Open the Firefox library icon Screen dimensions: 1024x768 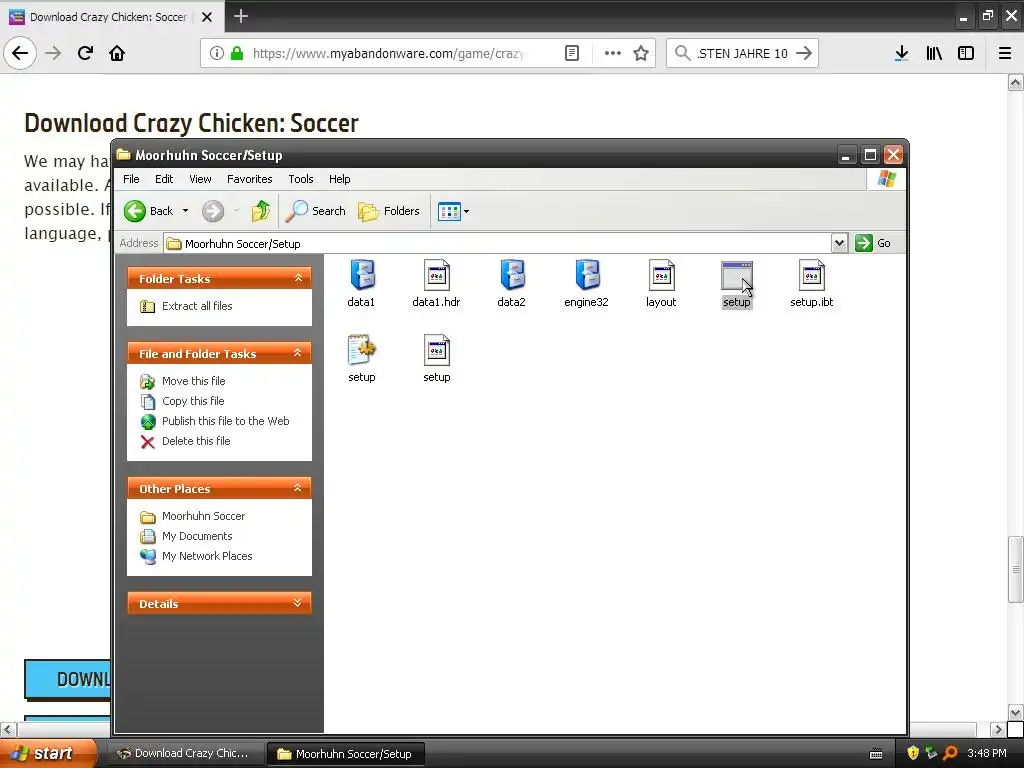pyautogui.click(x=934, y=53)
